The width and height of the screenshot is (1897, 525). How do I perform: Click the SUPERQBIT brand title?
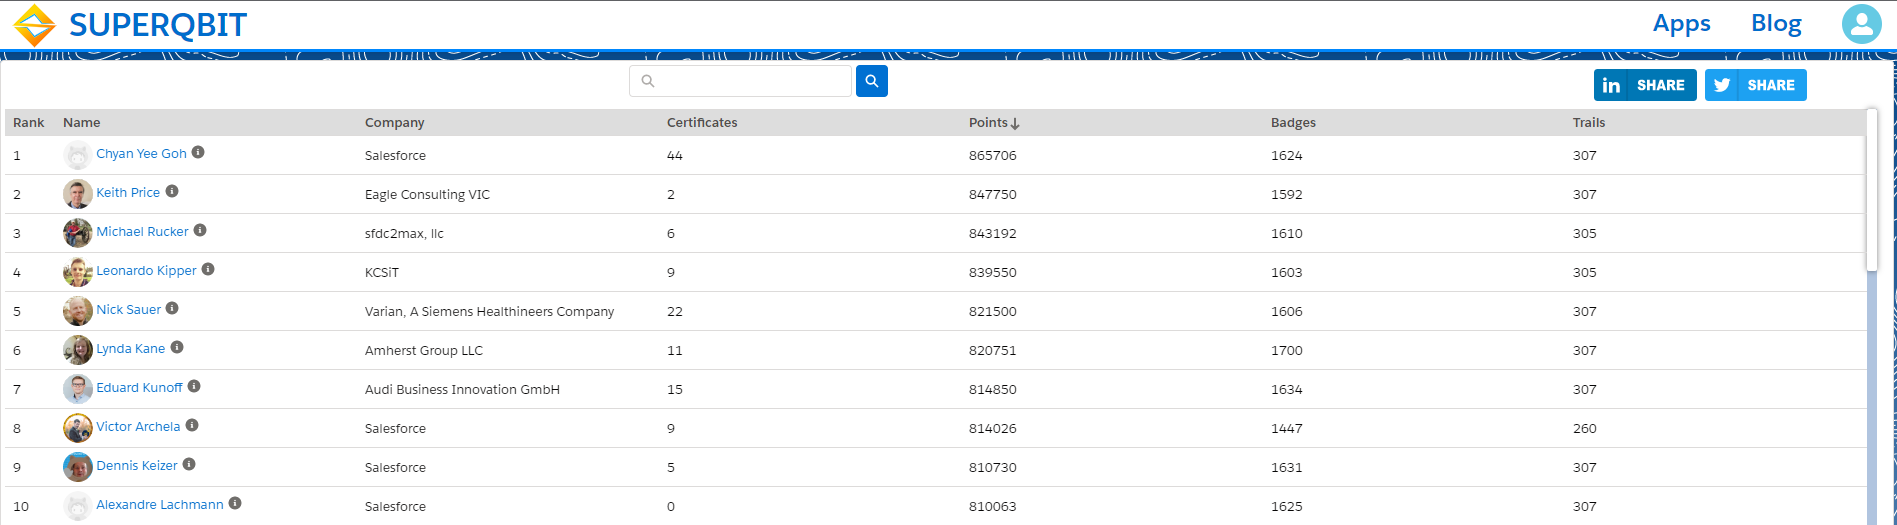[x=158, y=25]
